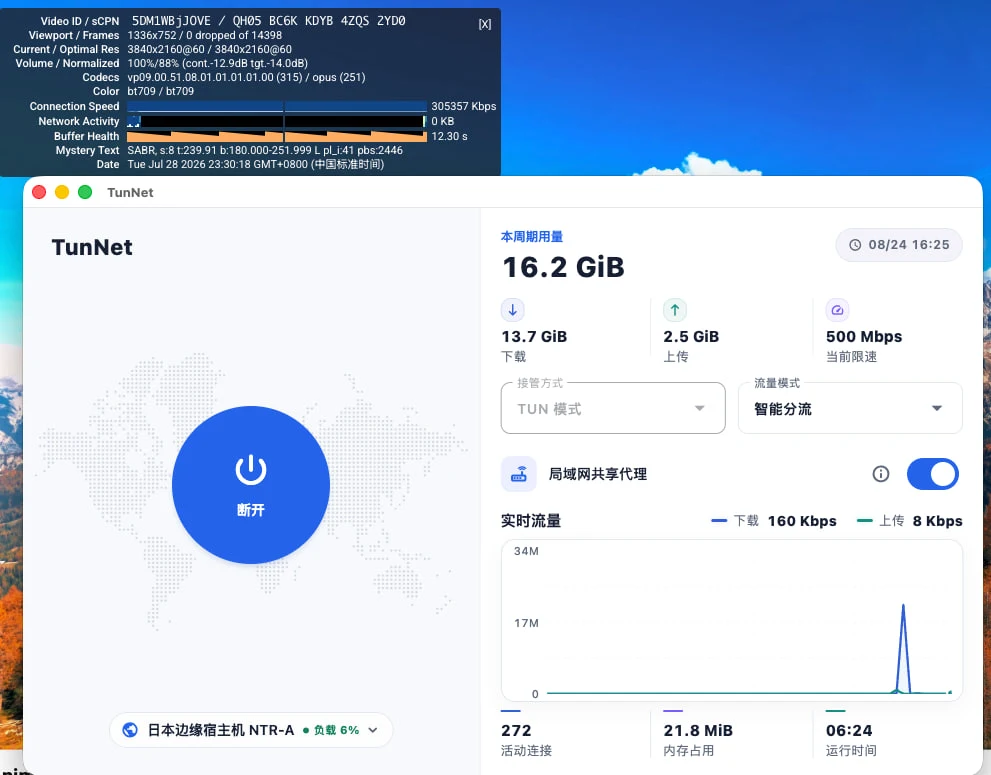Click the 下载 160 Kbps legend entry

[x=774, y=521]
